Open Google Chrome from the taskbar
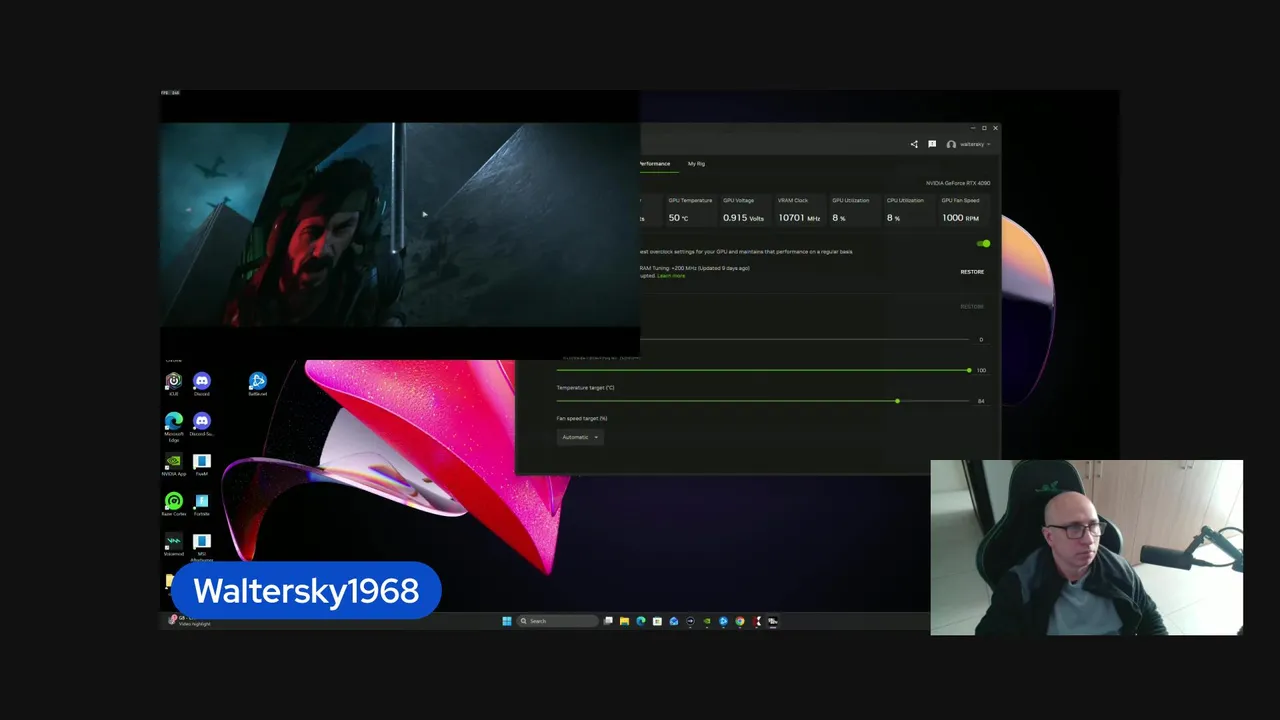The image size is (1280, 720). tap(740, 621)
